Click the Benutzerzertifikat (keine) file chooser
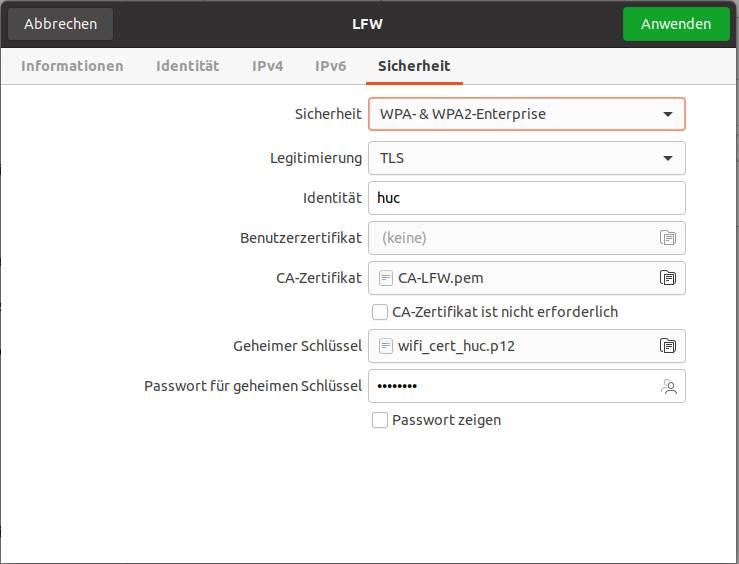739x564 pixels. click(526, 238)
